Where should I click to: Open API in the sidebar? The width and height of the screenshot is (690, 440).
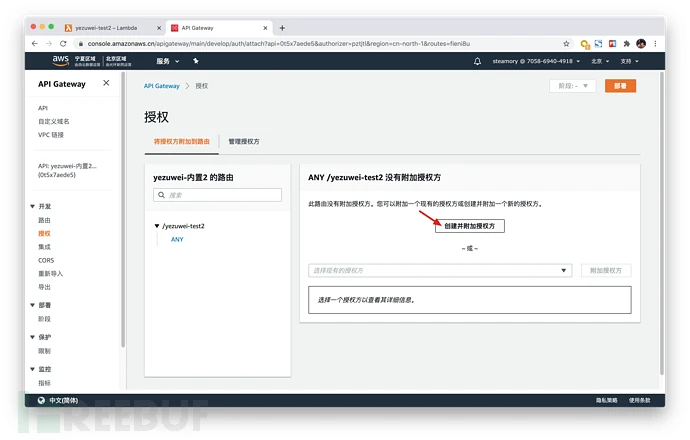43,108
